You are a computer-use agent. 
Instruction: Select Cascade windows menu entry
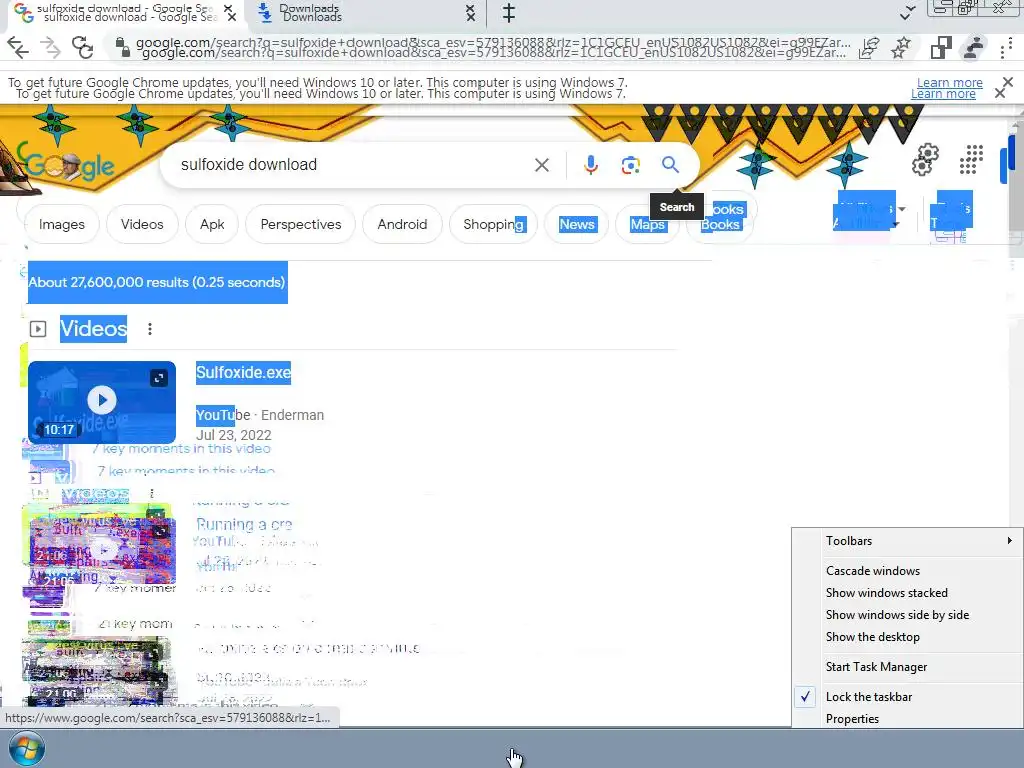tap(872, 571)
